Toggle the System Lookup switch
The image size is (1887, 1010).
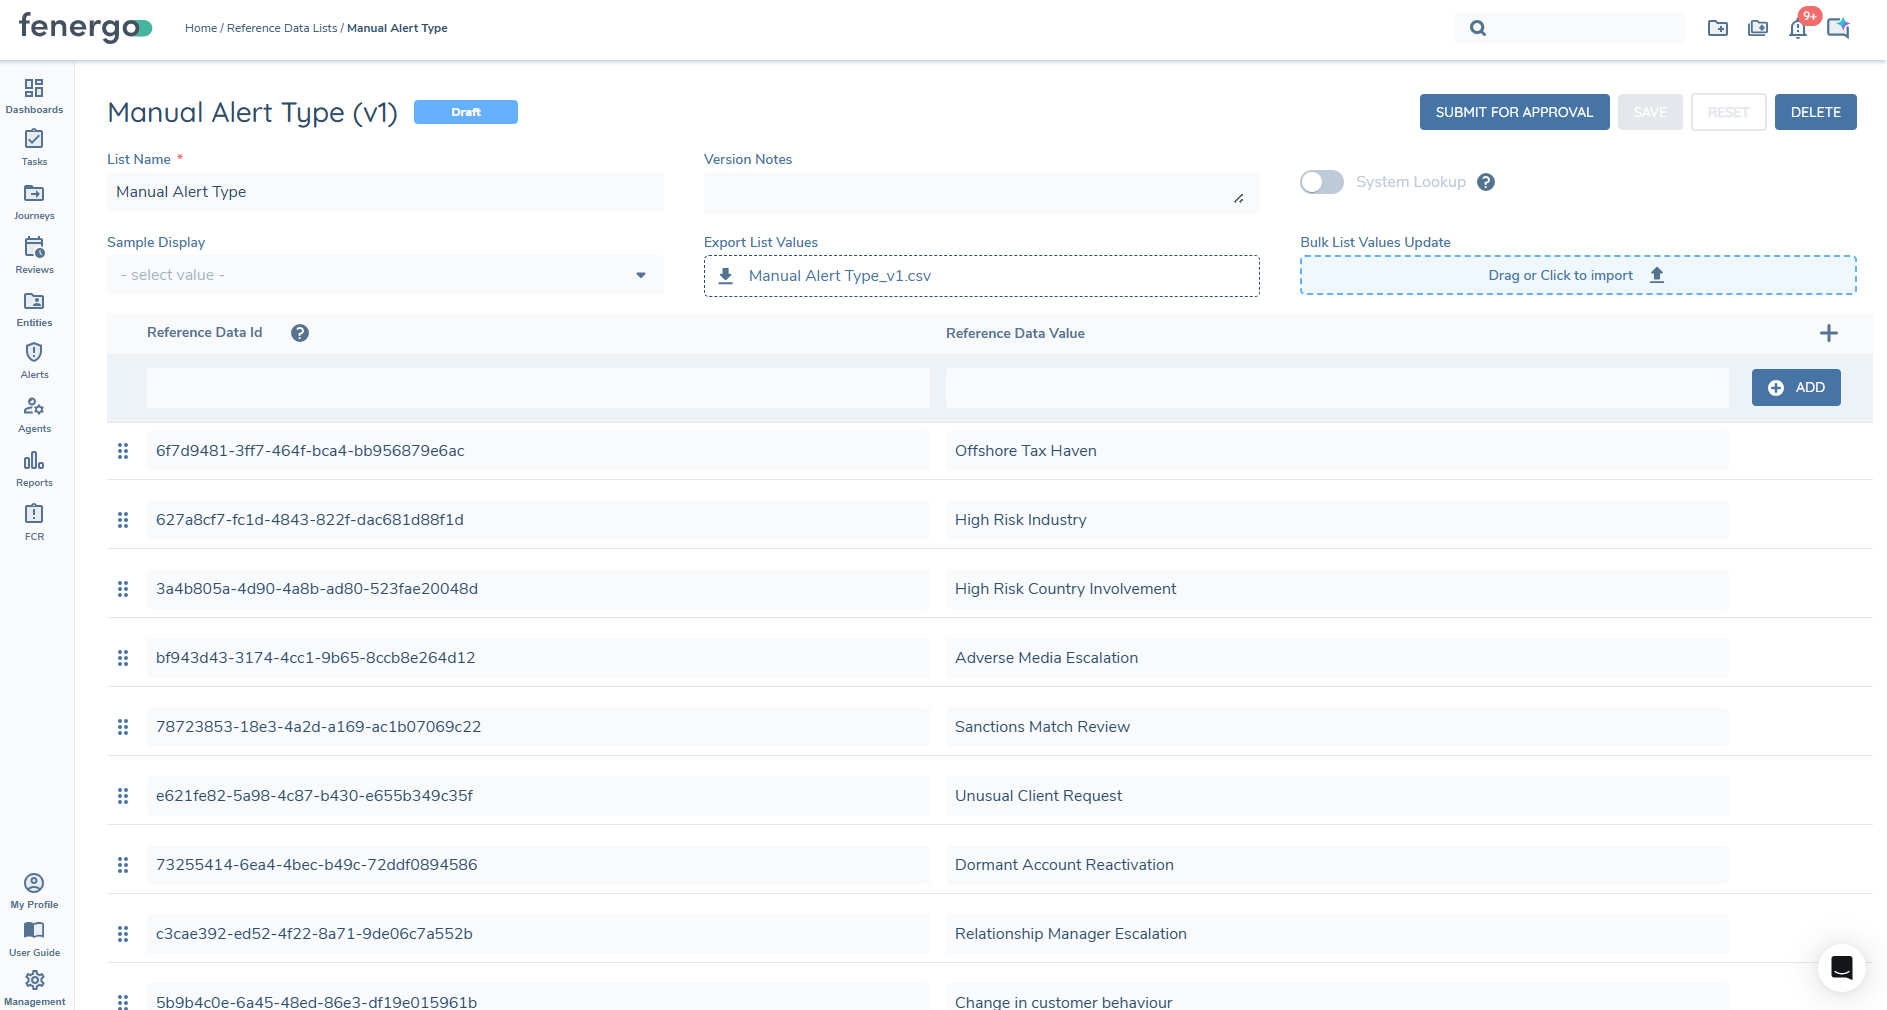[1321, 182]
